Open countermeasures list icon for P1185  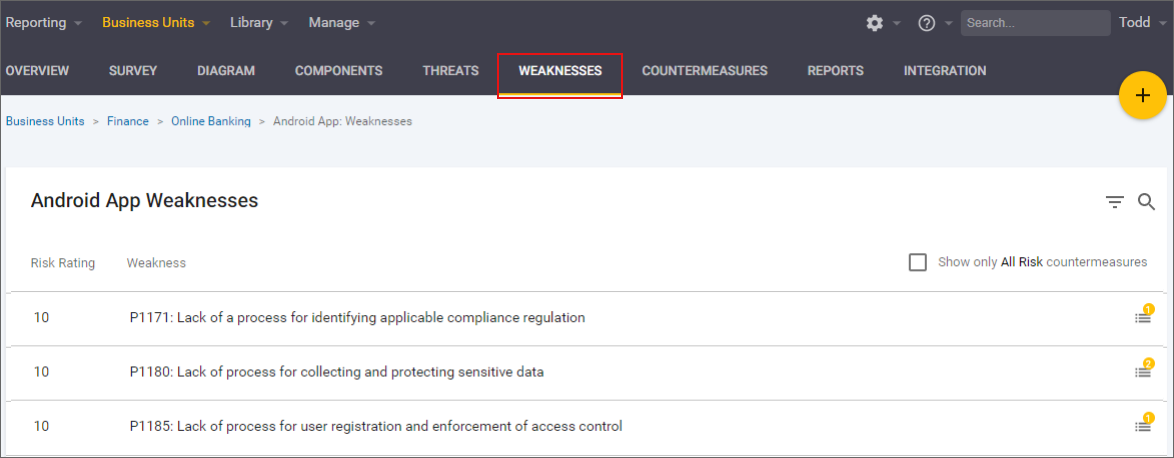[x=1142, y=425]
